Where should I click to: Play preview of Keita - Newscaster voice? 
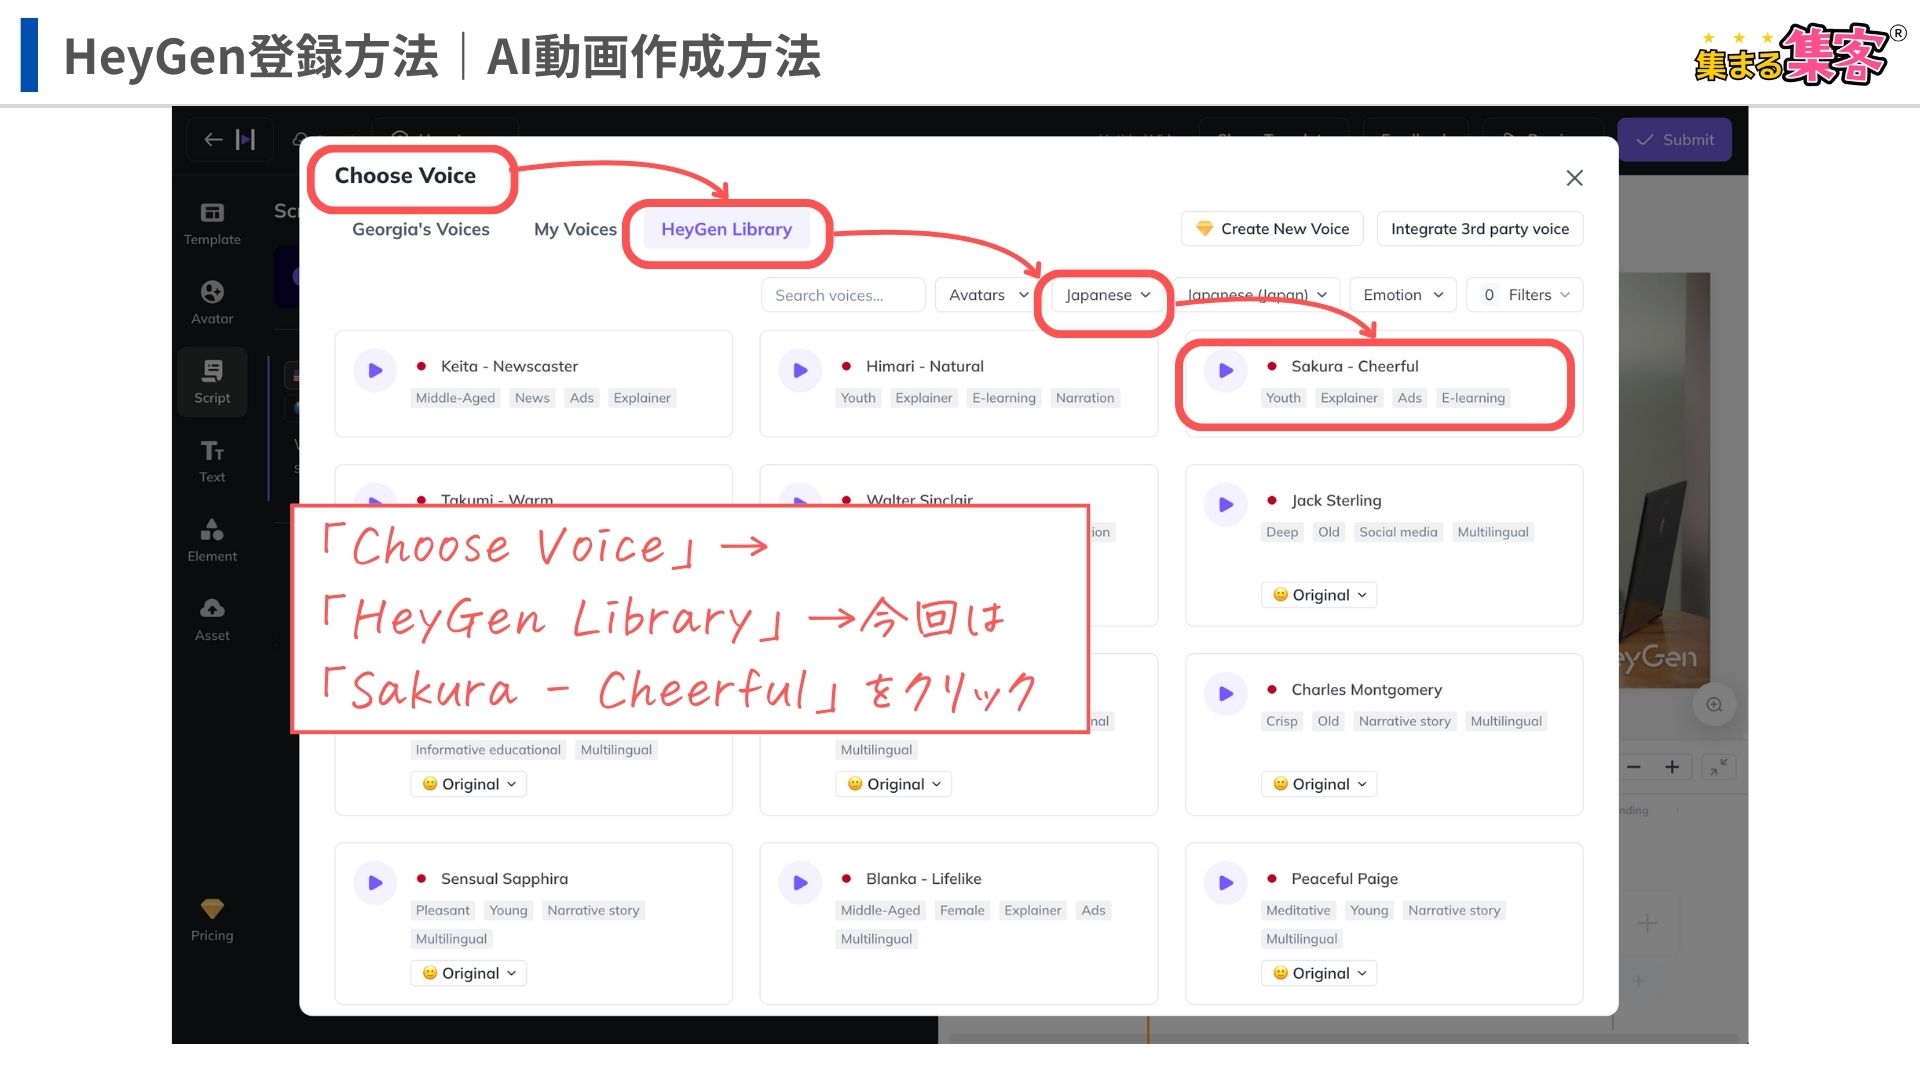375,371
